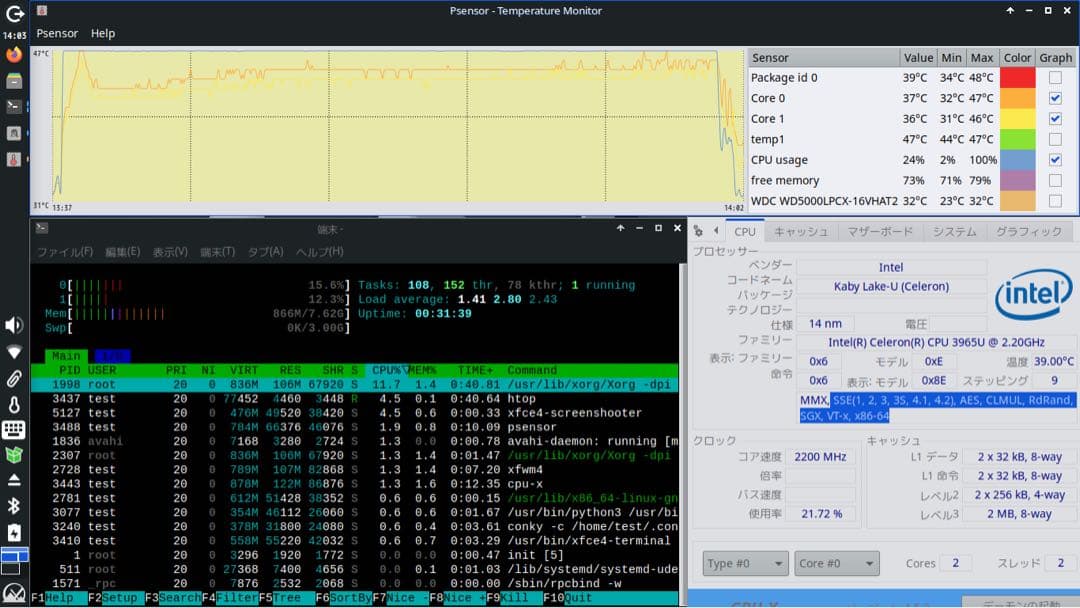
Task: Open the Psensor menu
Action: 57,33
